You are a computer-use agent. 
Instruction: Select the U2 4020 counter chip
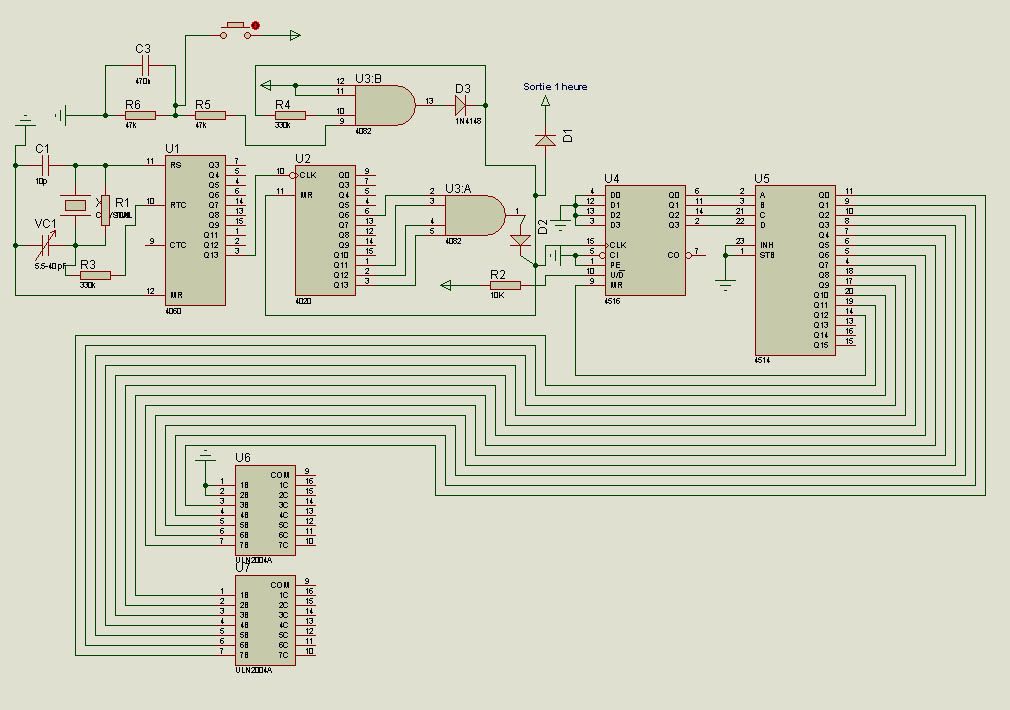[325, 229]
